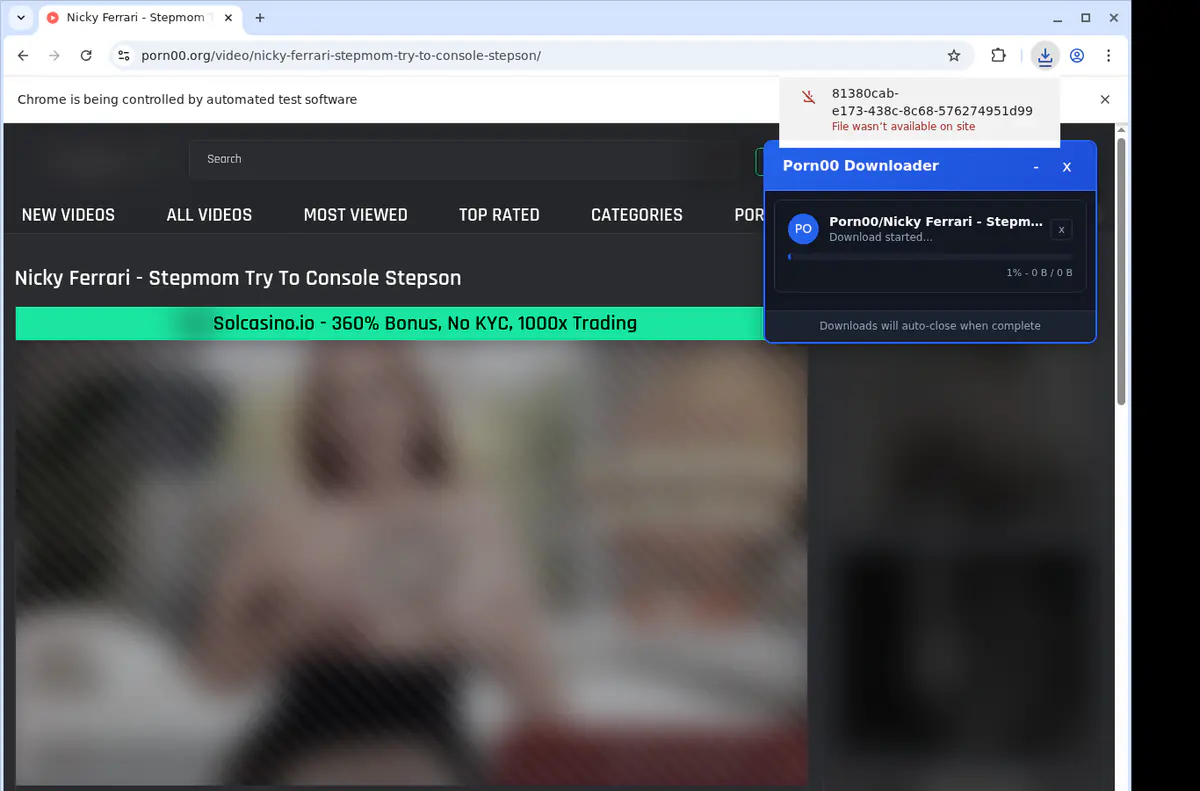Click the main video player area
Viewport: 1200px width, 791px height.
(411, 563)
